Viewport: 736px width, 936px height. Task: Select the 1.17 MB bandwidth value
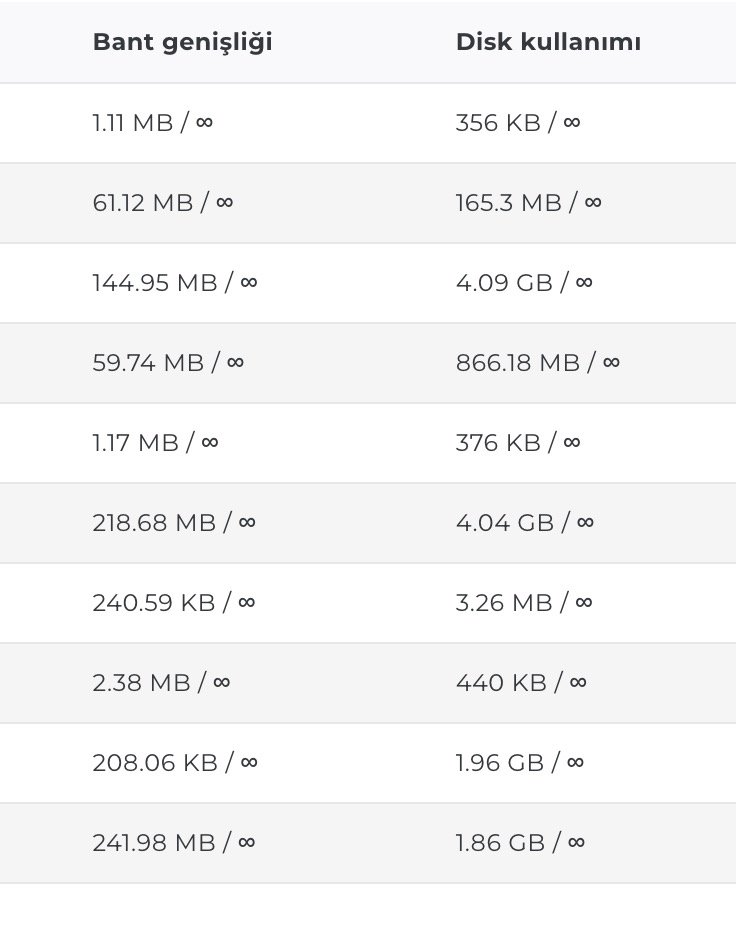[156, 443]
